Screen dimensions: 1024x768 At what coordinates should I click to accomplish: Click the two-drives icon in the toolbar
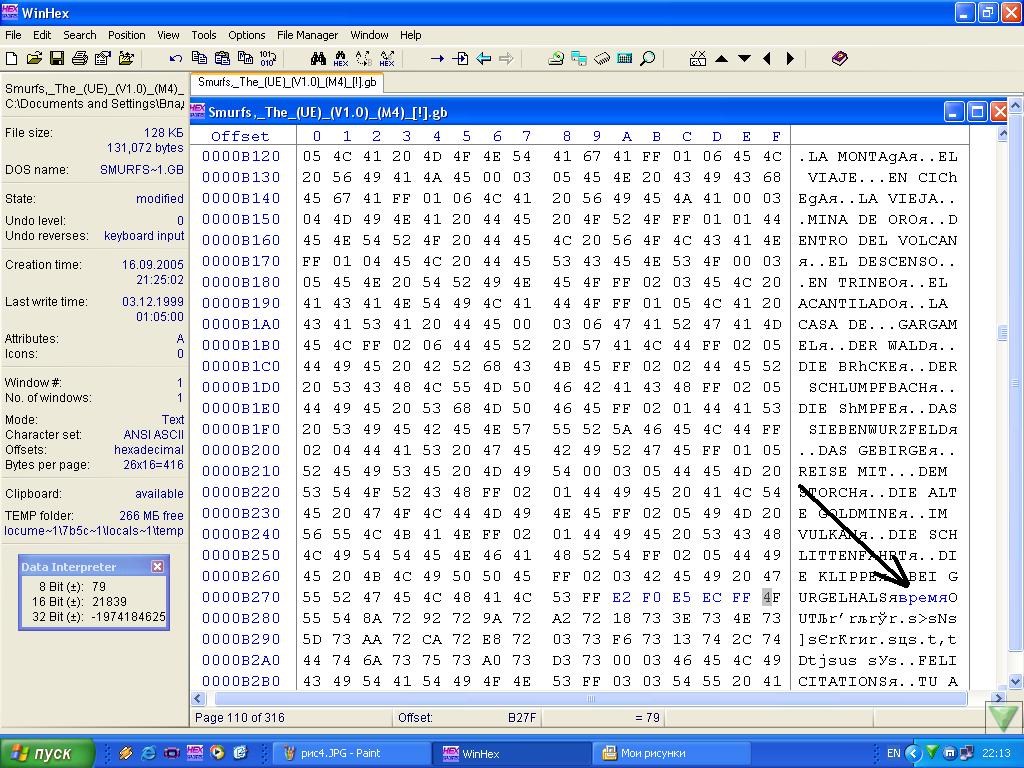(x=579, y=59)
